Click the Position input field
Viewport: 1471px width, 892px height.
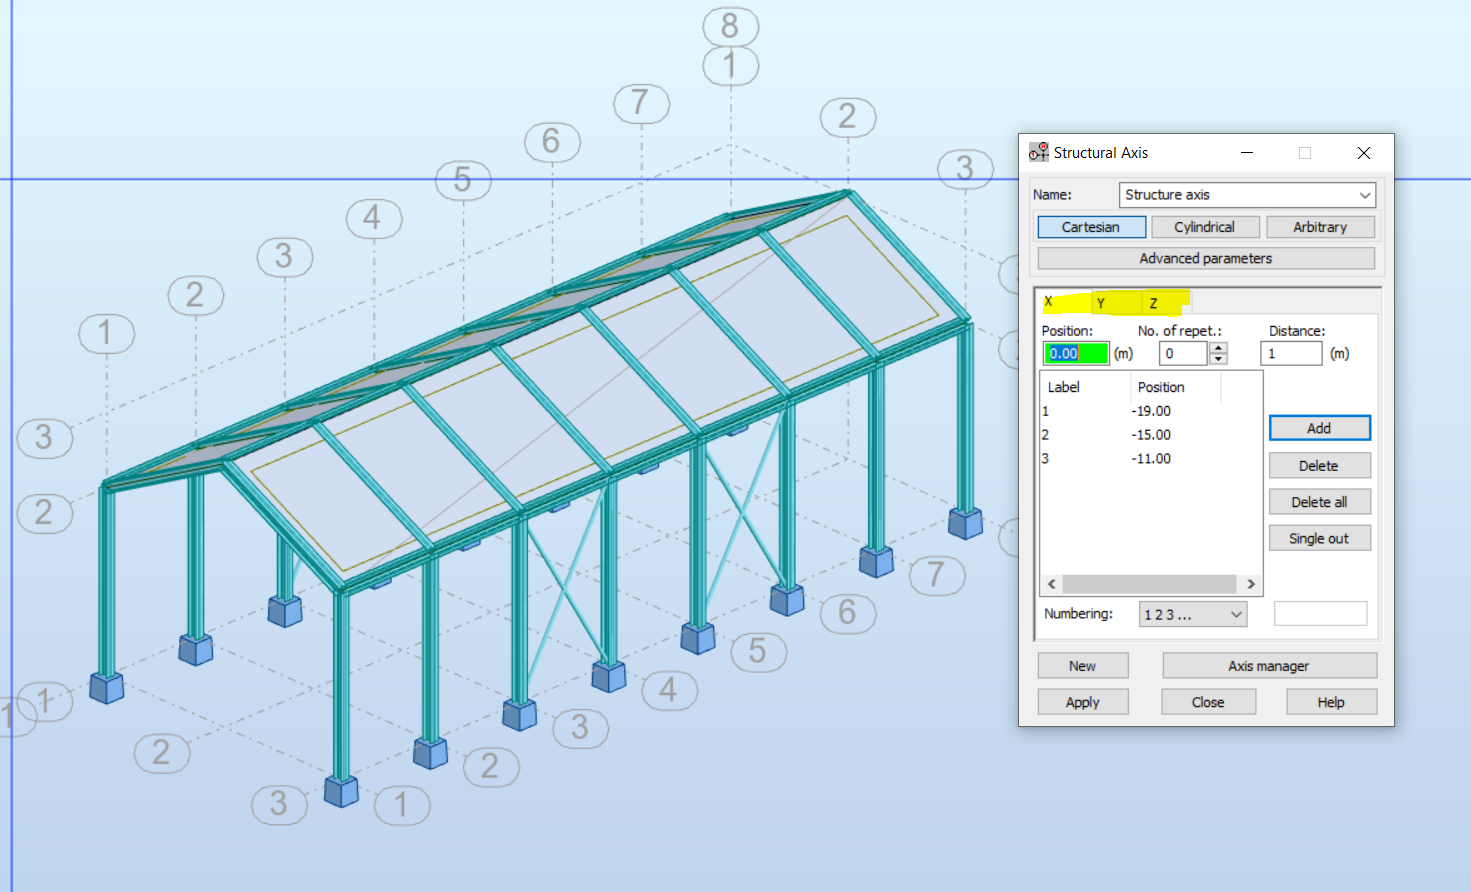pos(1076,353)
